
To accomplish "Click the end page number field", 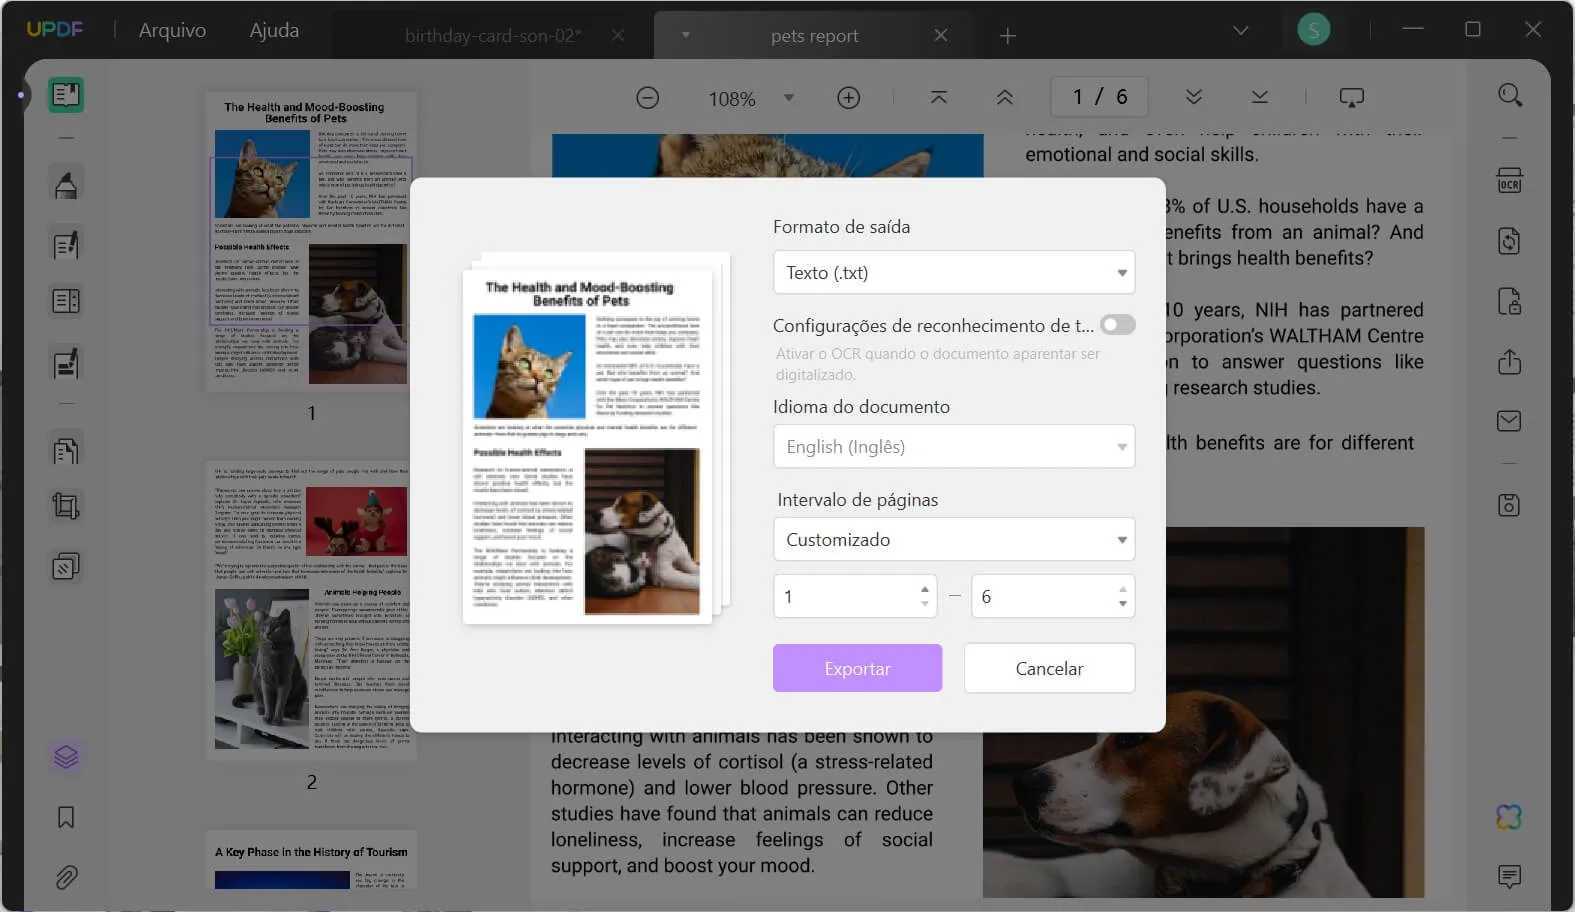I will click(x=1053, y=596).
